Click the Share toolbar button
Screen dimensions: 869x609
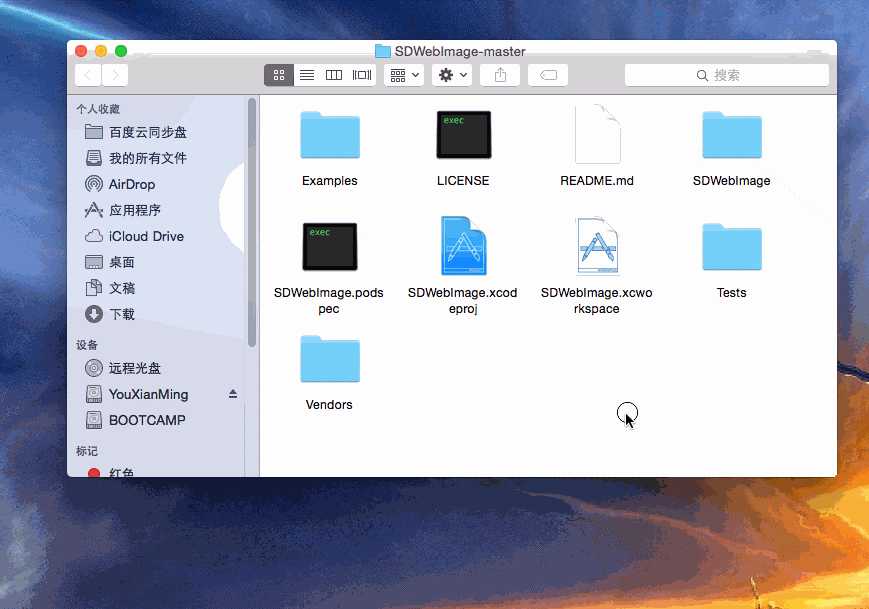pos(500,75)
